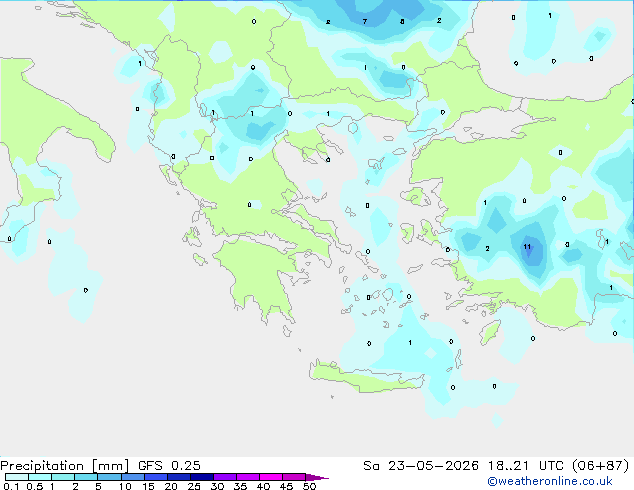Image resolution: width=634 pixels, height=490 pixels.
Task: Click the 25–30 mm navy legend box
Action: [202, 477]
